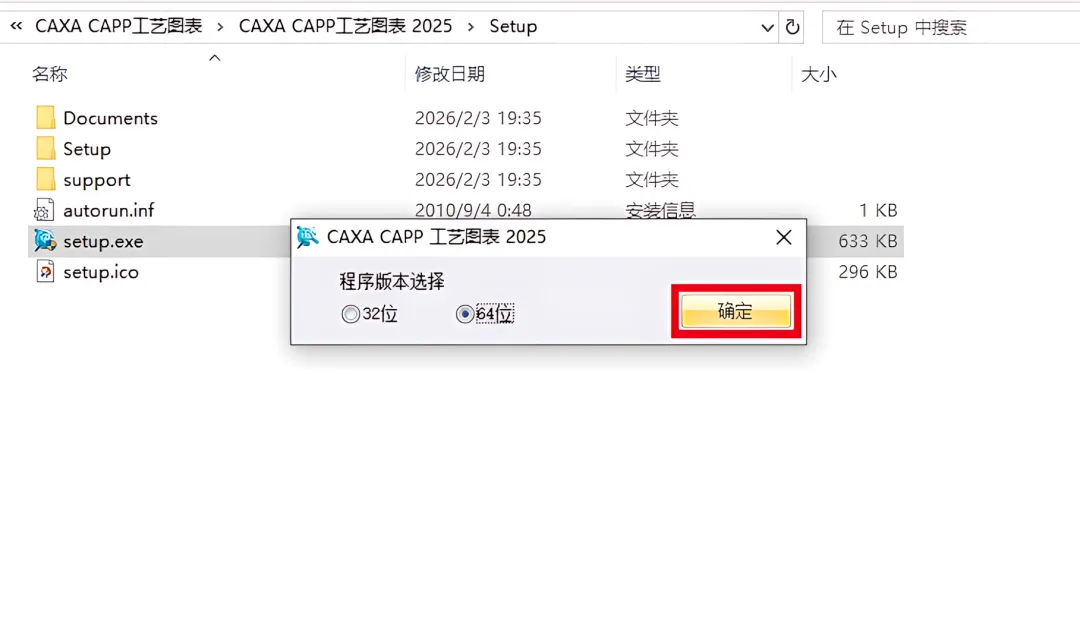Sort files by 名称 column header
The image size is (1080, 618).
[x=50, y=74]
